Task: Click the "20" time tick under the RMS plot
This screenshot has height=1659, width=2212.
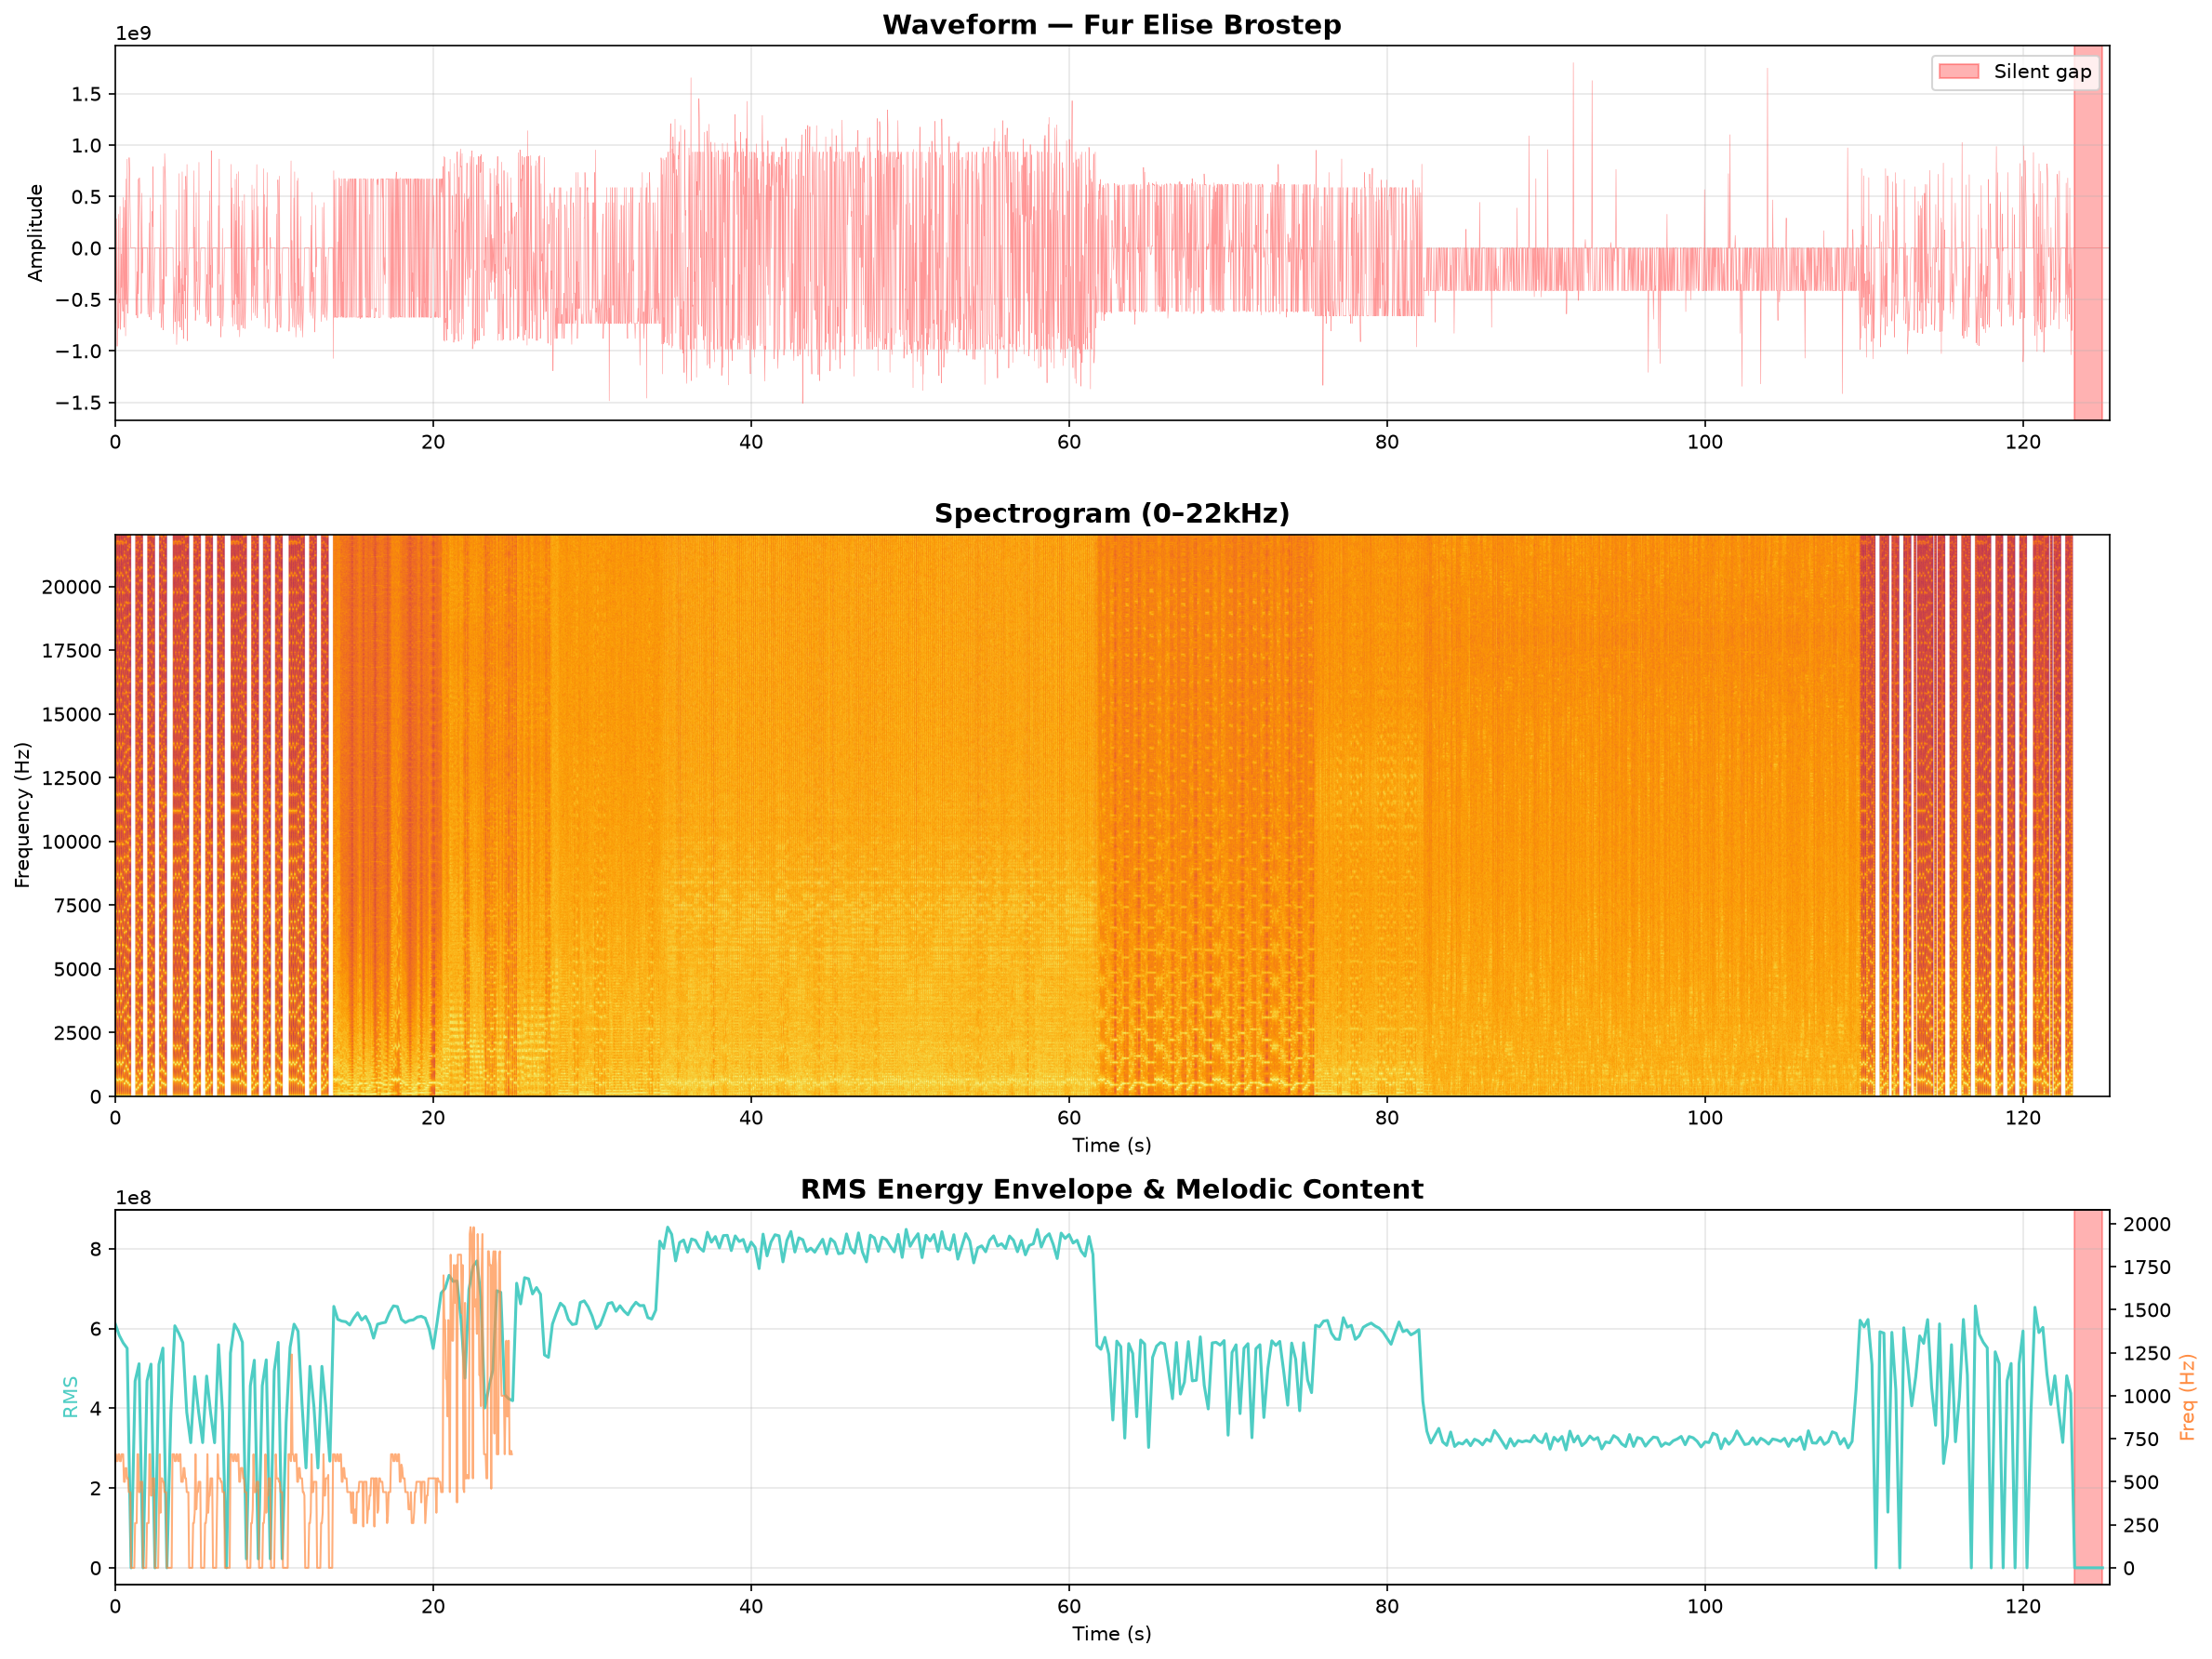Action: [x=433, y=1606]
